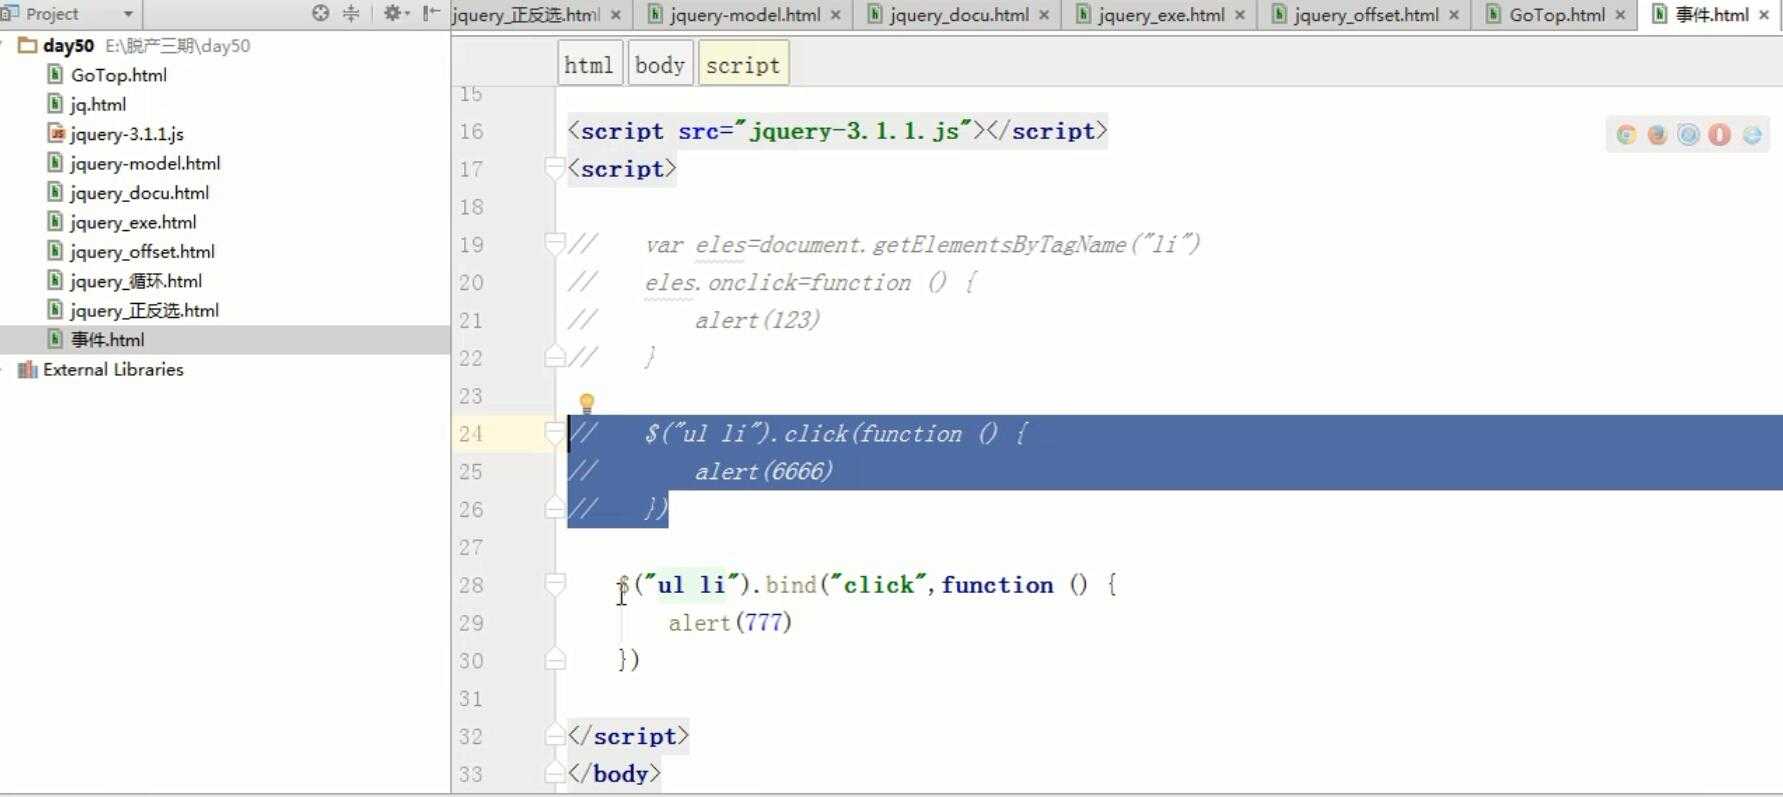Image resolution: width=1783 pixels, height=797 pixels.
Task: Switch to the jquery_offset.html tab
Action: 1365,15
